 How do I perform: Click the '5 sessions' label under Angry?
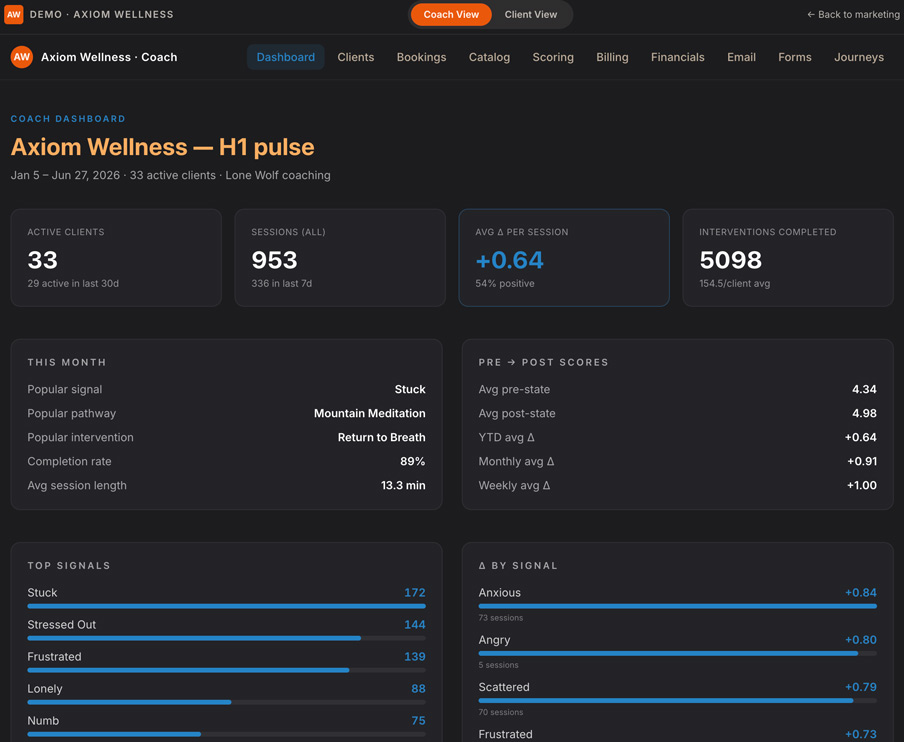pyautogui.click(x=498, y=665)
